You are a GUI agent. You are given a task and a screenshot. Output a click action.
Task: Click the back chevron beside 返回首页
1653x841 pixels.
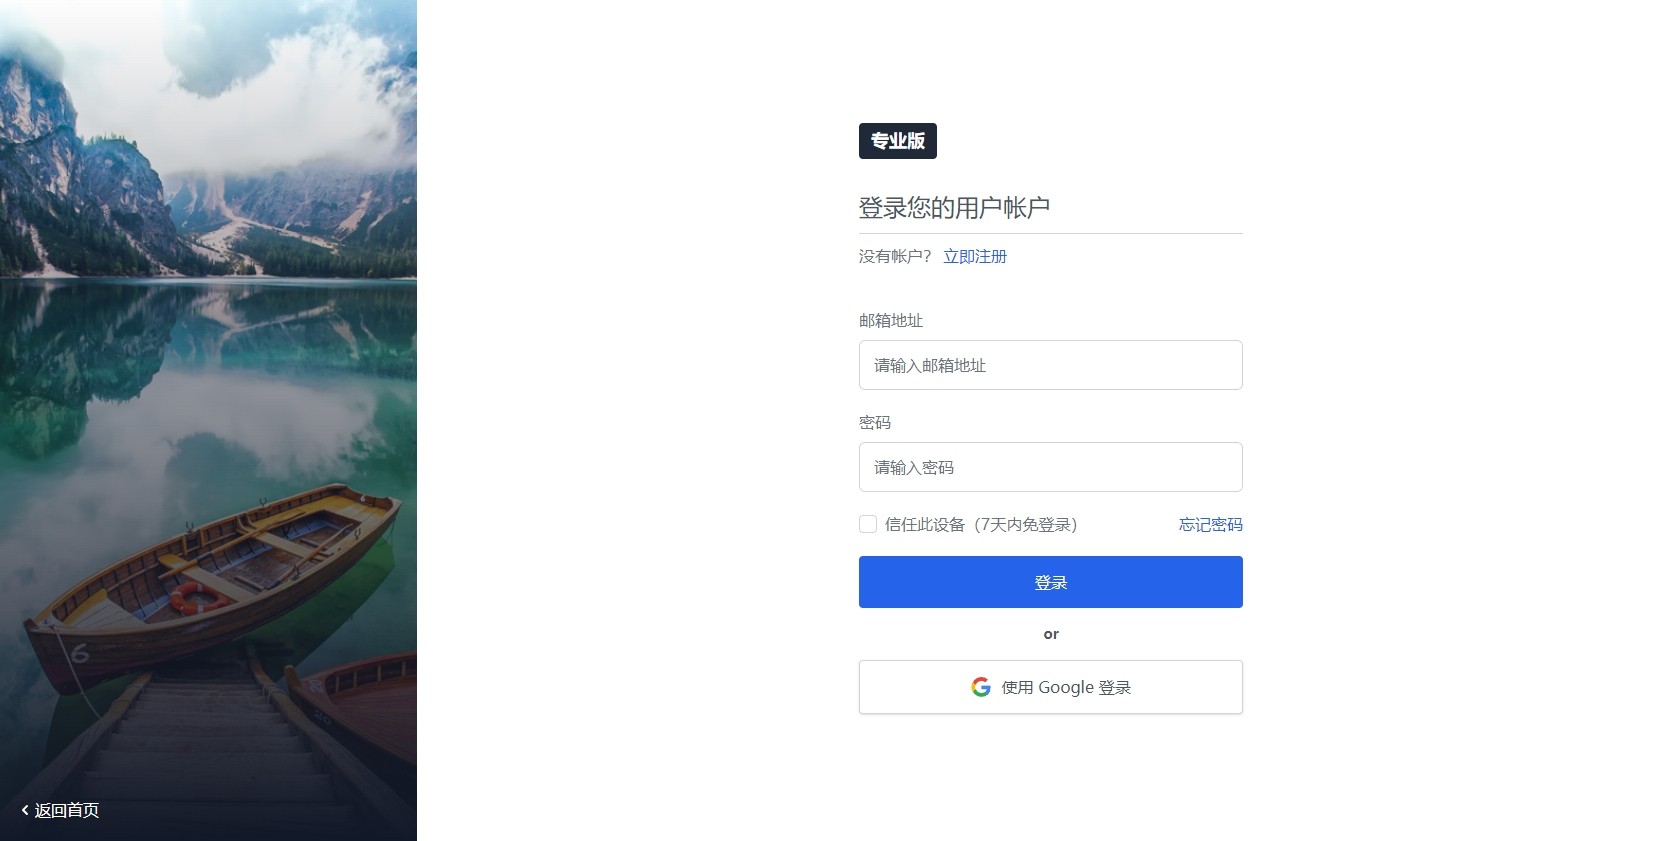[x=25, y=810]
